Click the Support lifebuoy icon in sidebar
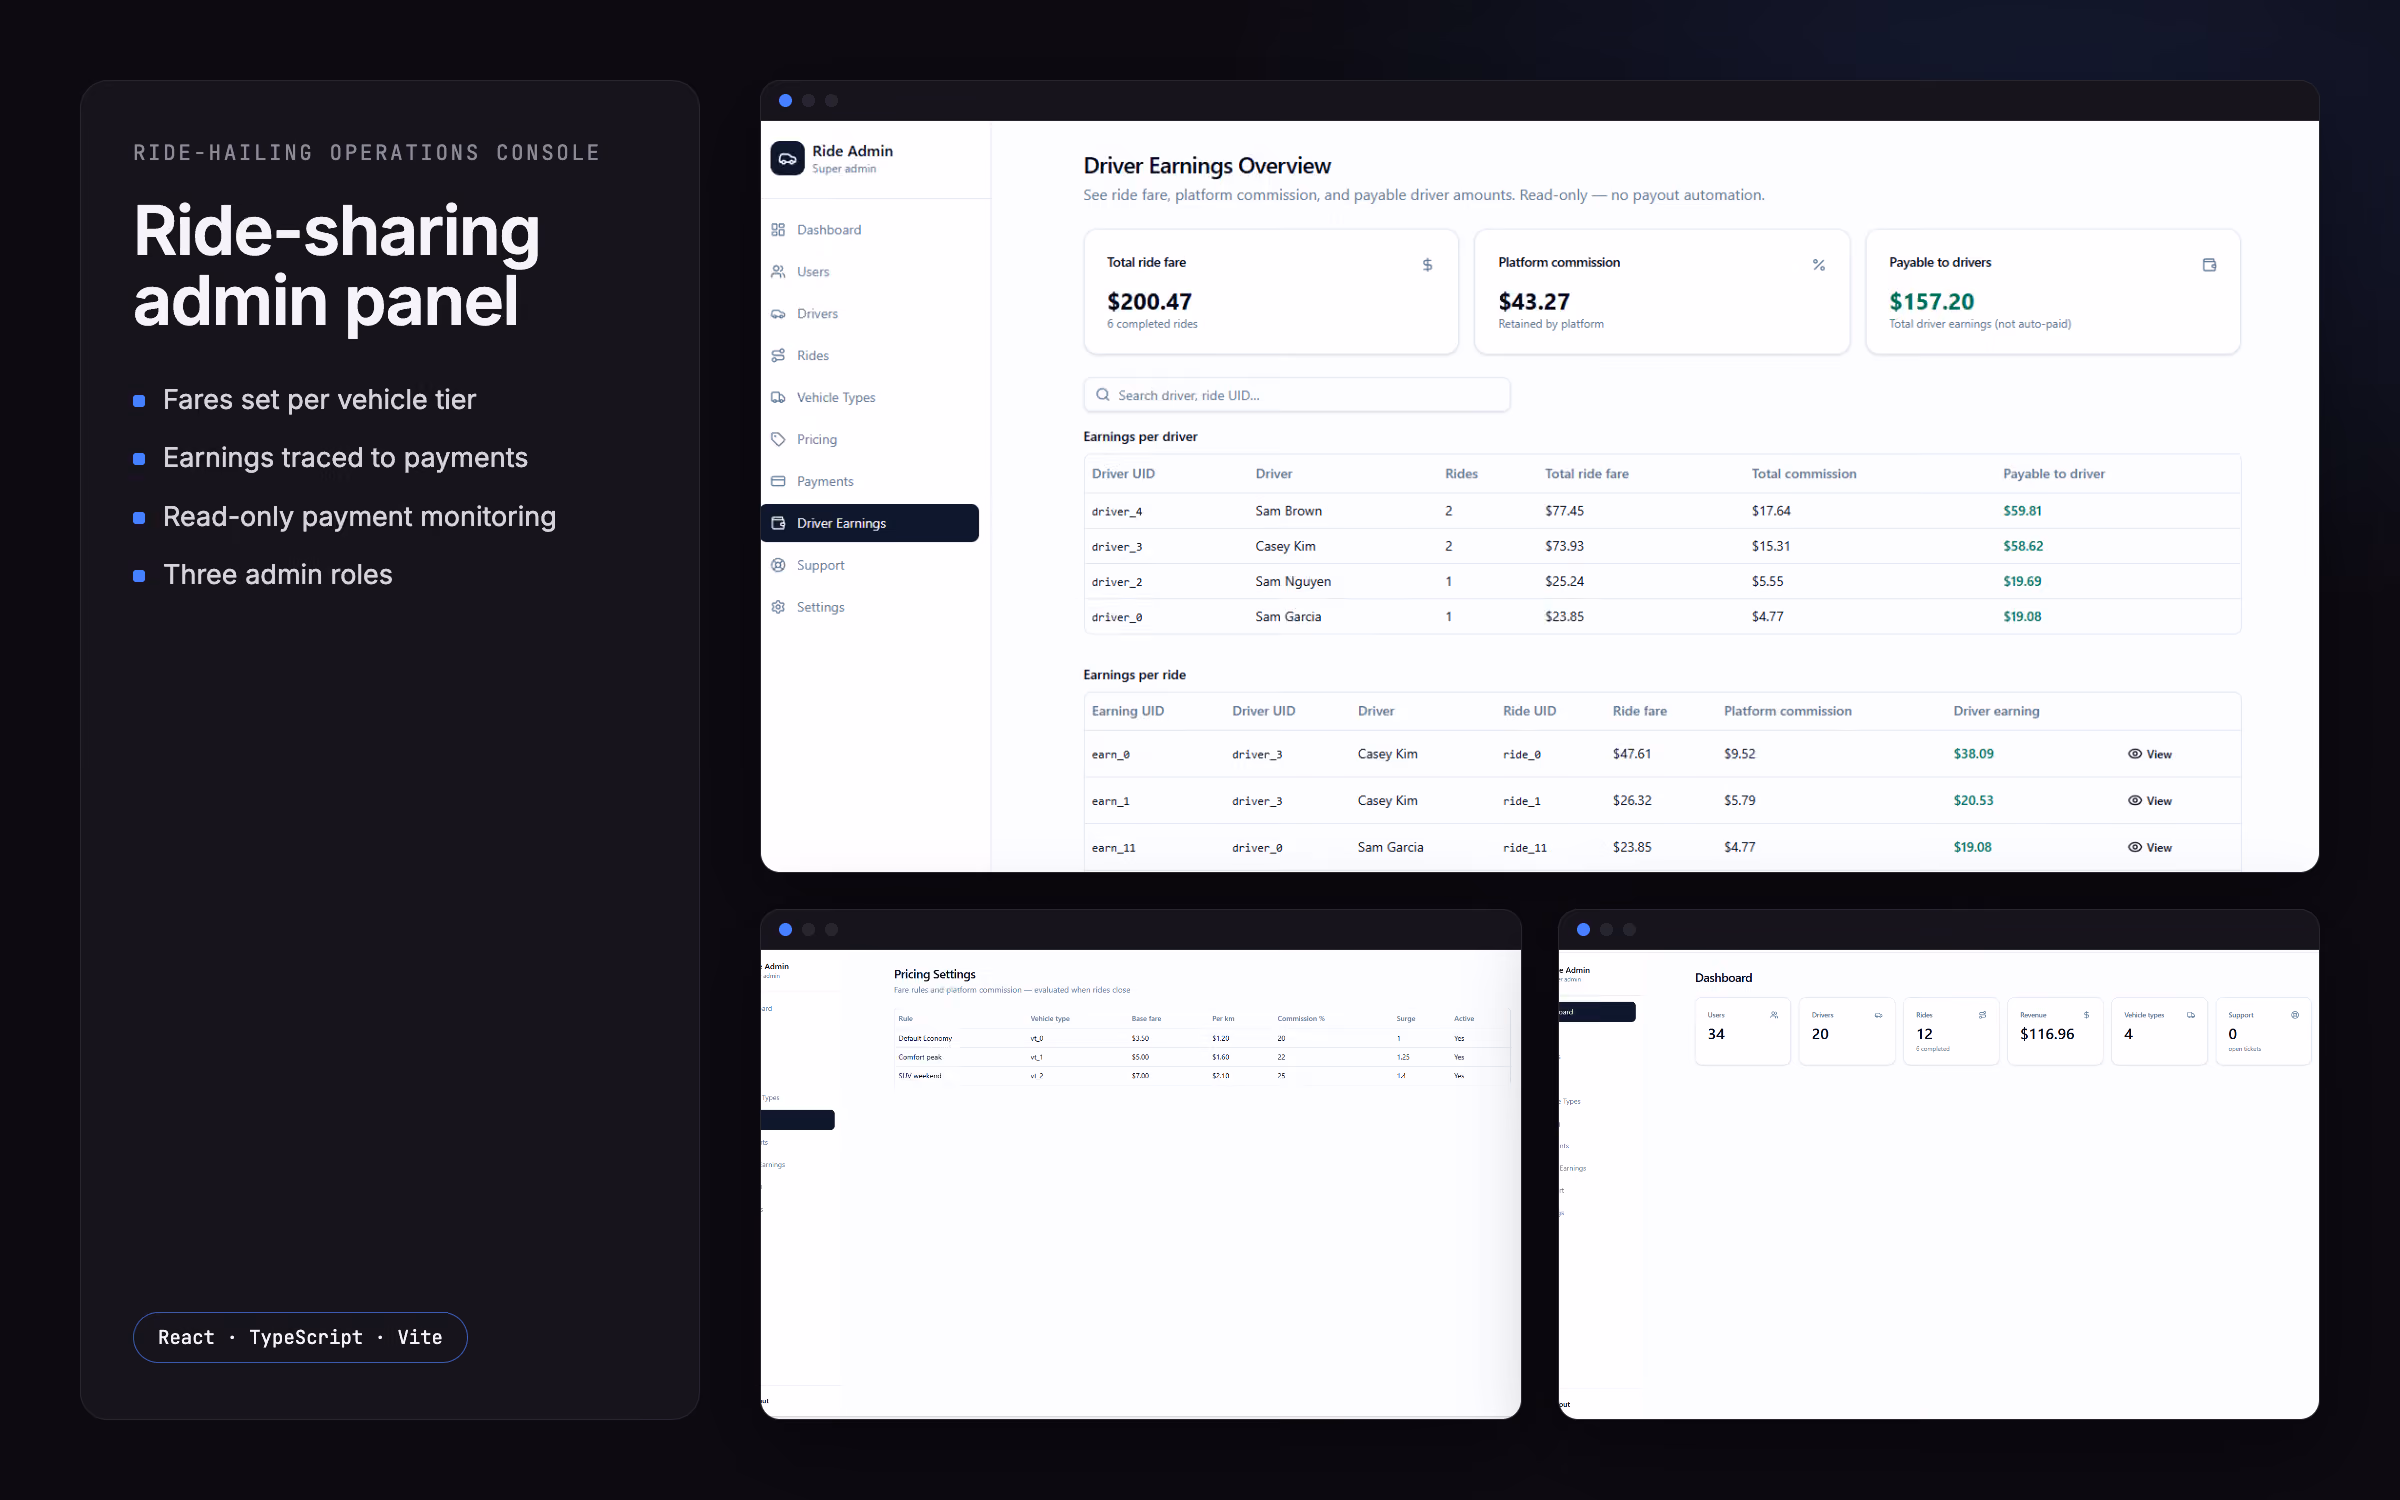Viewport: 2400px width, 1500px height. [778, 566]
